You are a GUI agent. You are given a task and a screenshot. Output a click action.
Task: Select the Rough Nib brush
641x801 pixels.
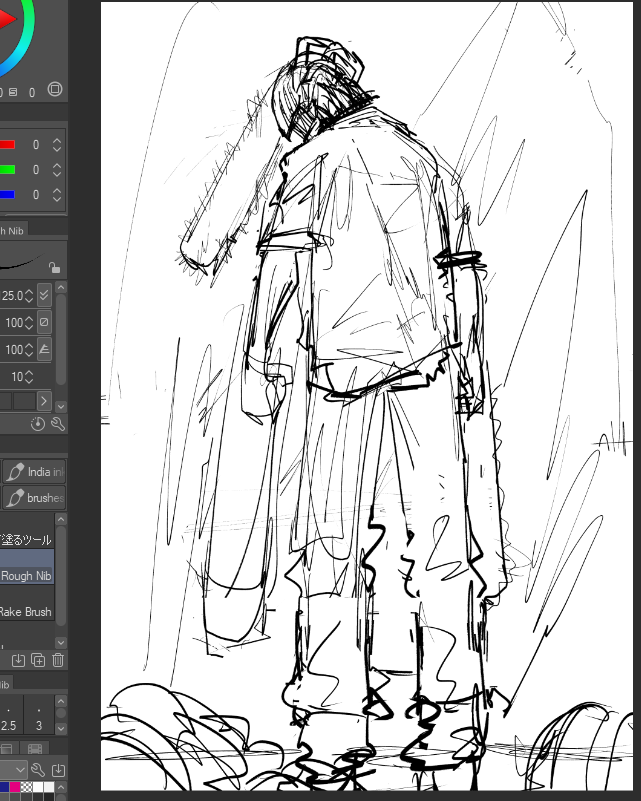point(27,567)
